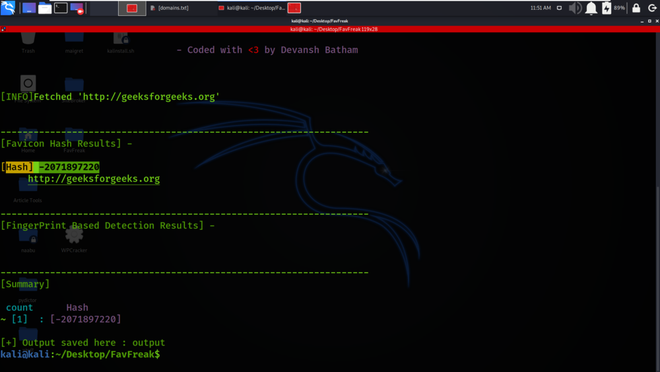
Task: Switch to kali@kali Desktop/Fa... taskbar window
Action: tap(251, 8)
